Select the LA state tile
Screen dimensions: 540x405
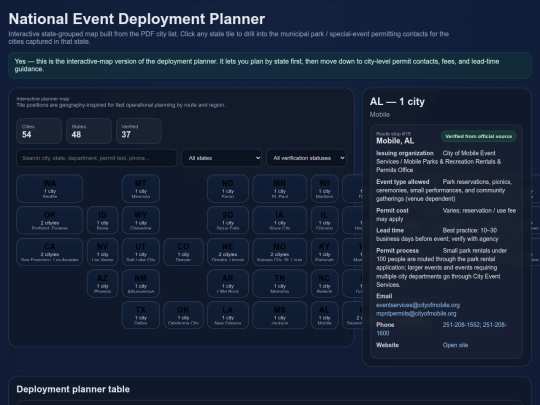(x=228, y=315)
